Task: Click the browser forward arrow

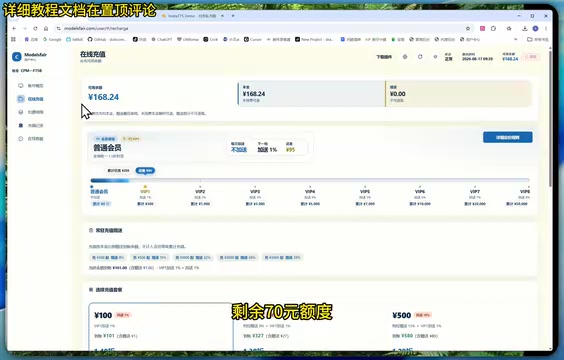Action: [24, 28]
